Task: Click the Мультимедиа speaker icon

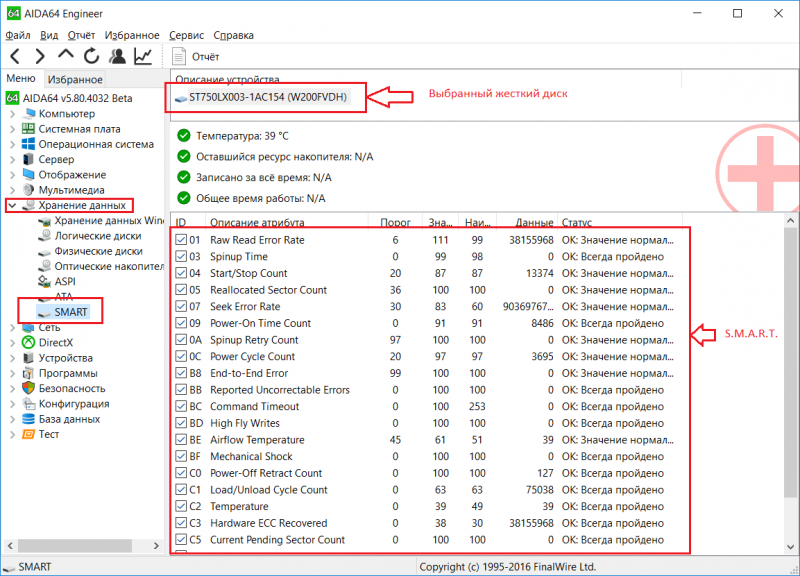Action: (x=29, y=190)
